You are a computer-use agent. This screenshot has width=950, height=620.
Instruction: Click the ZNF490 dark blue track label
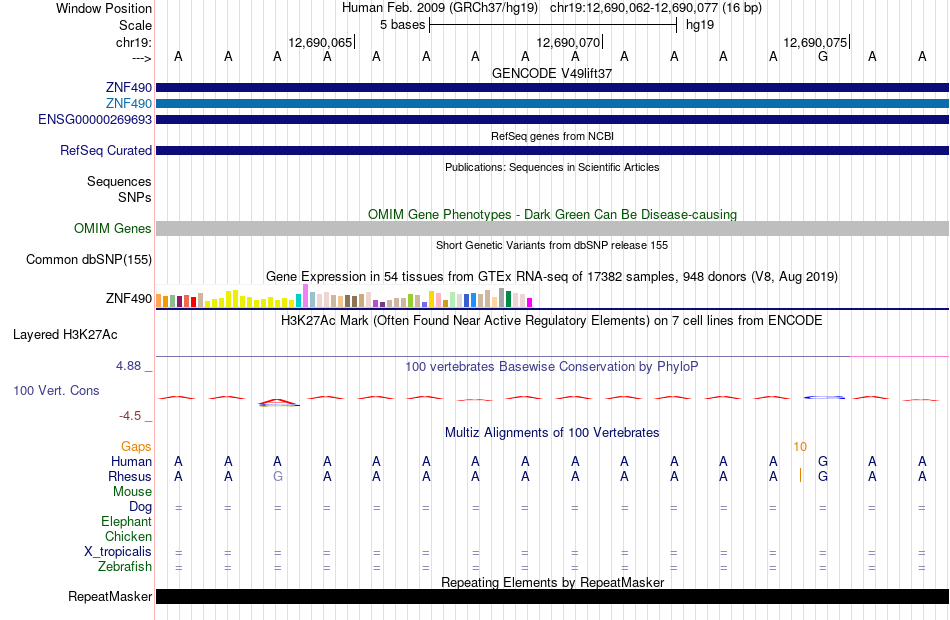[128, 87]
